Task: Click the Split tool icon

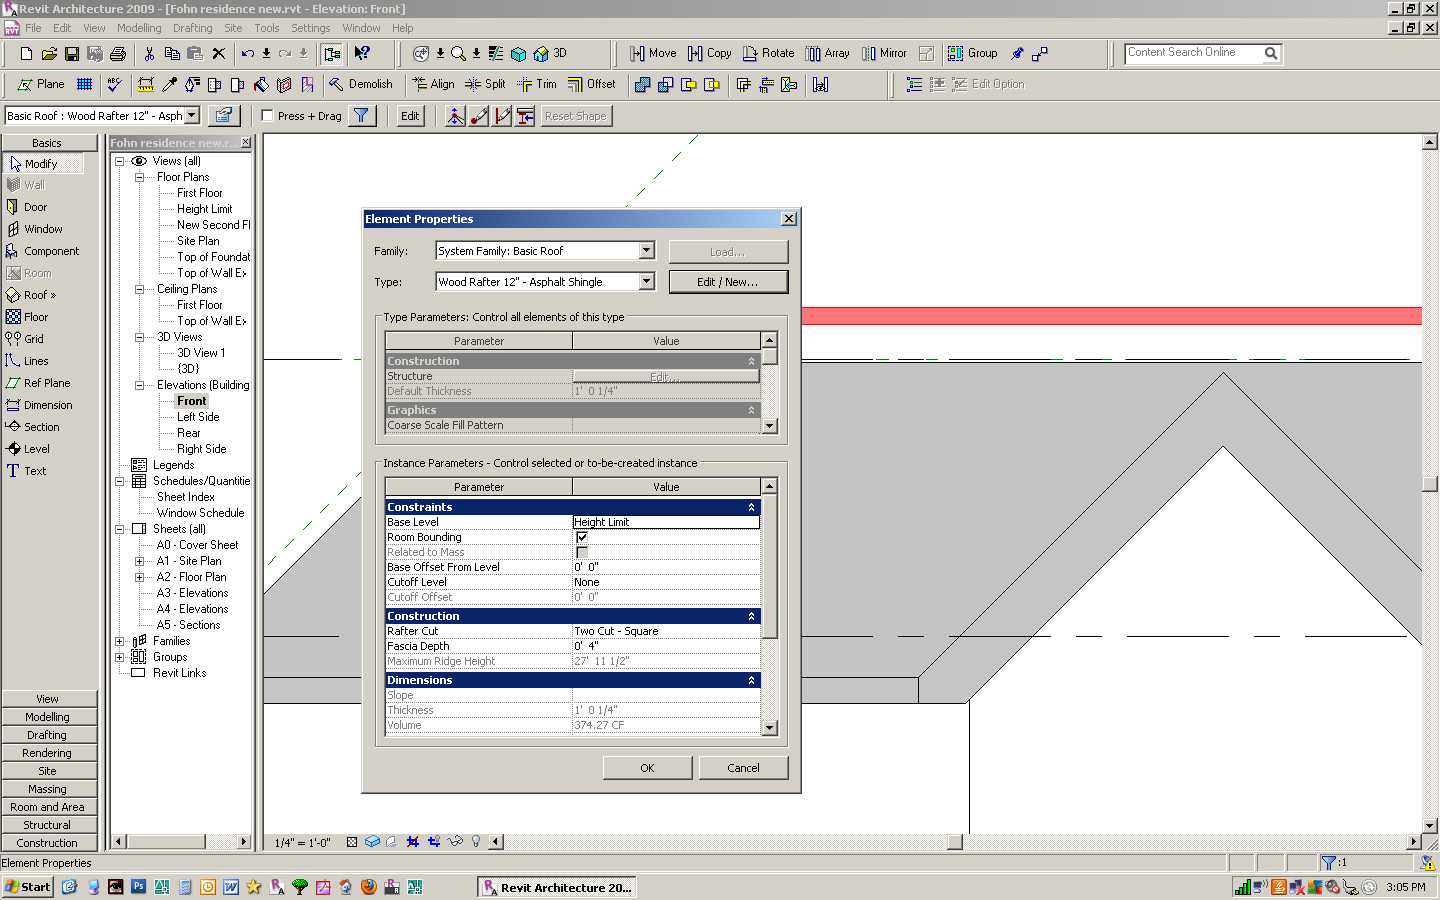Action: click(473, 85)
